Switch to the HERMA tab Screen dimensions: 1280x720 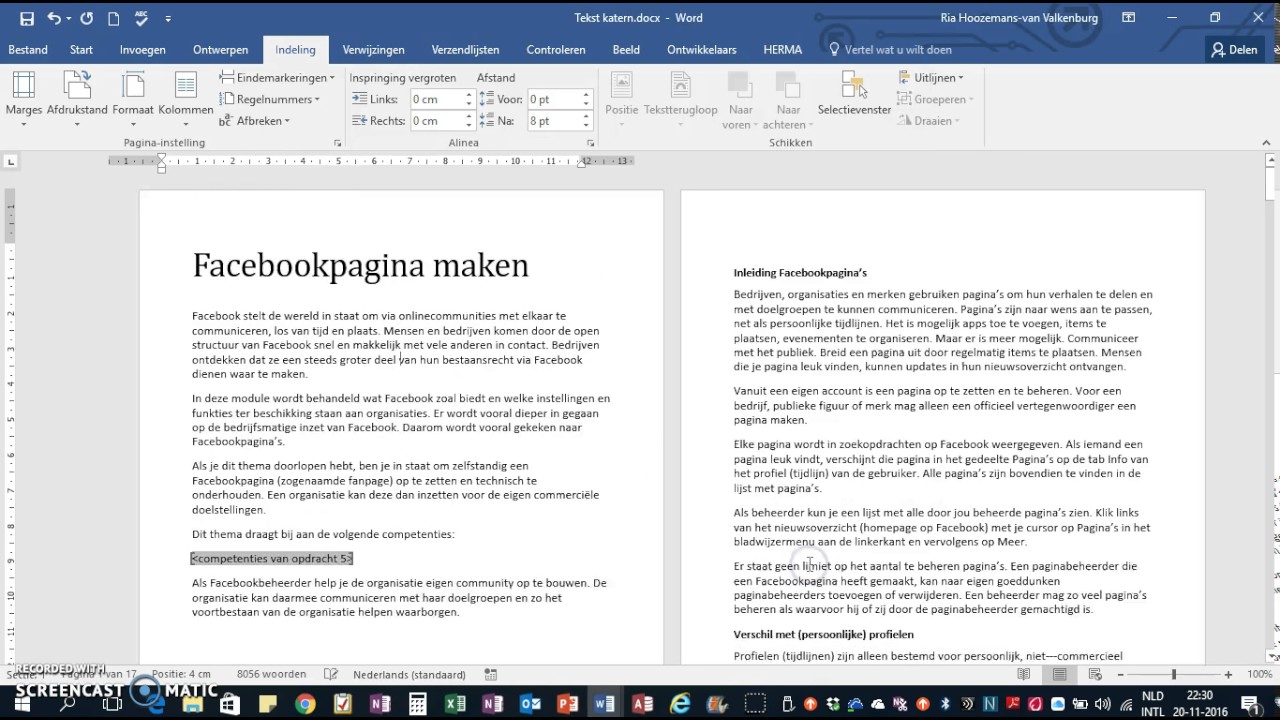pyautogui.click(x=782, y=49)
